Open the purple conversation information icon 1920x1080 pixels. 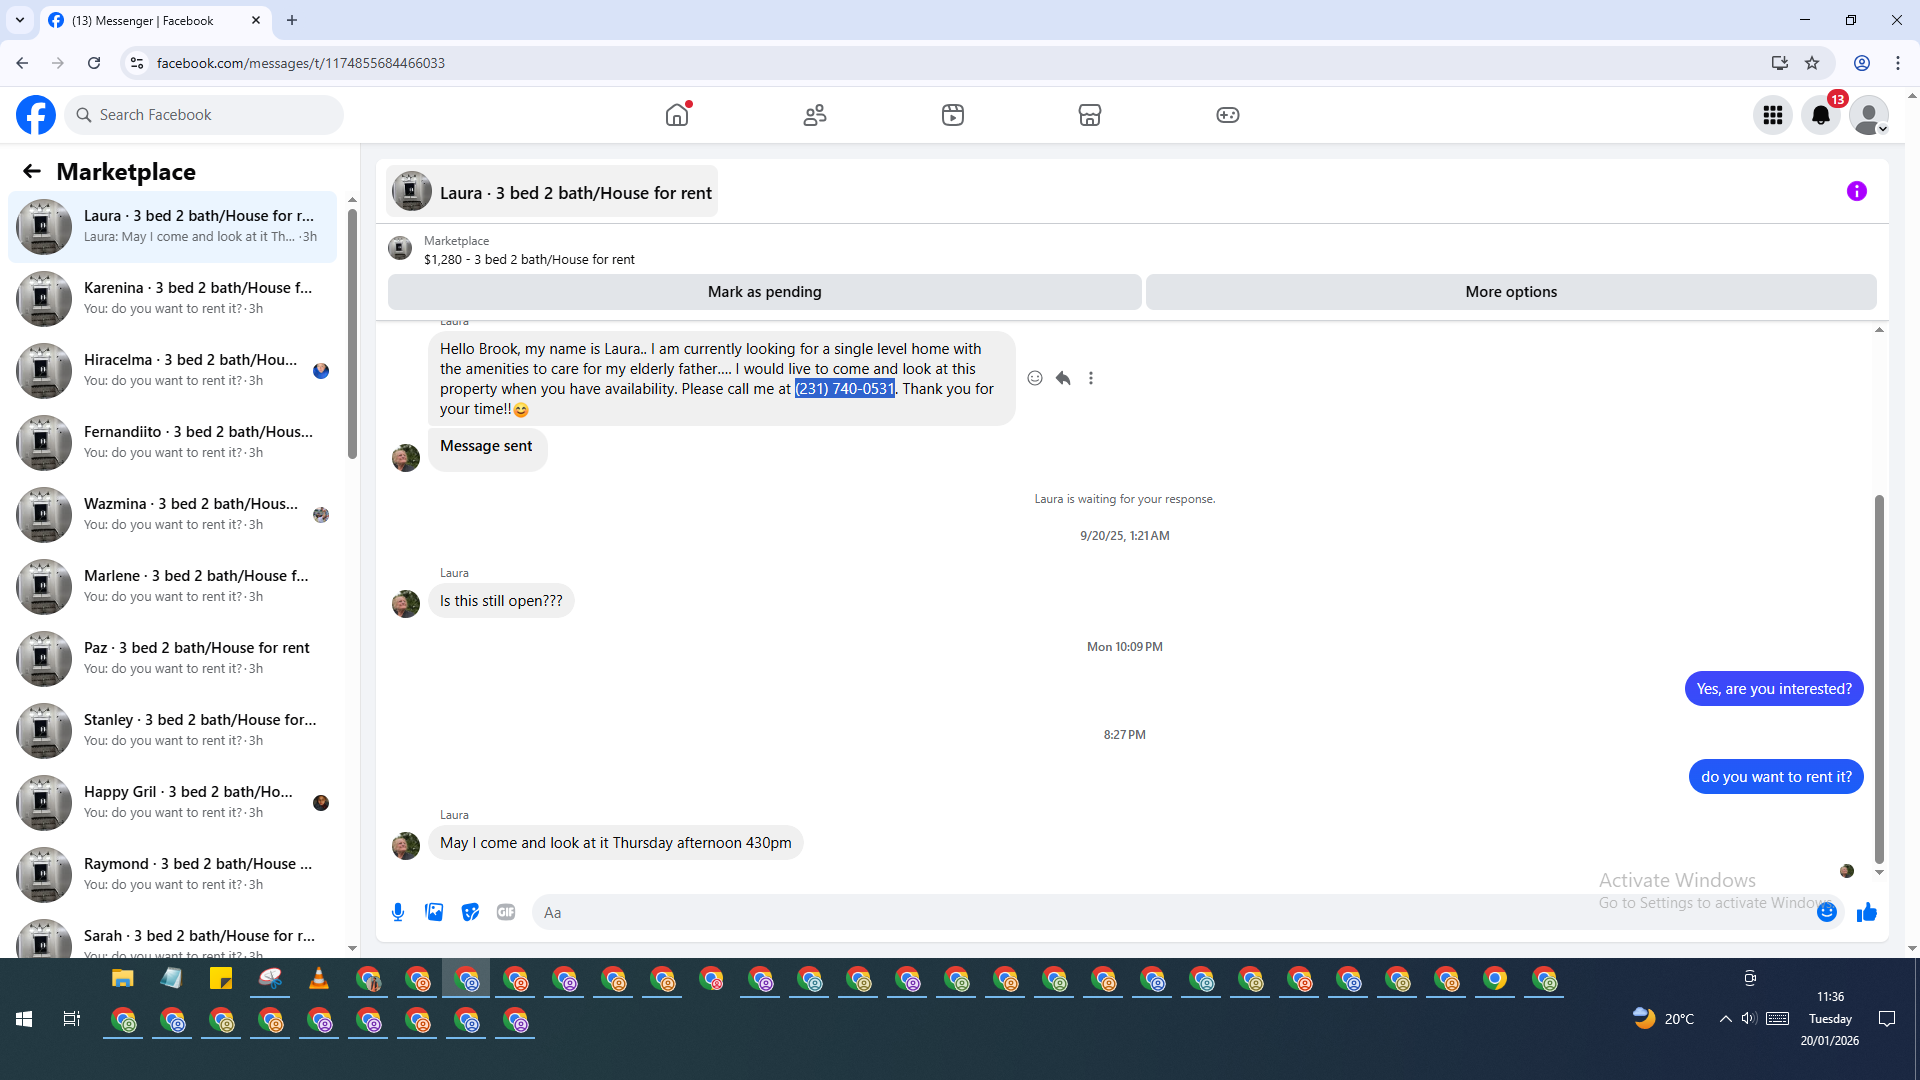click(x=1857, y=191)
